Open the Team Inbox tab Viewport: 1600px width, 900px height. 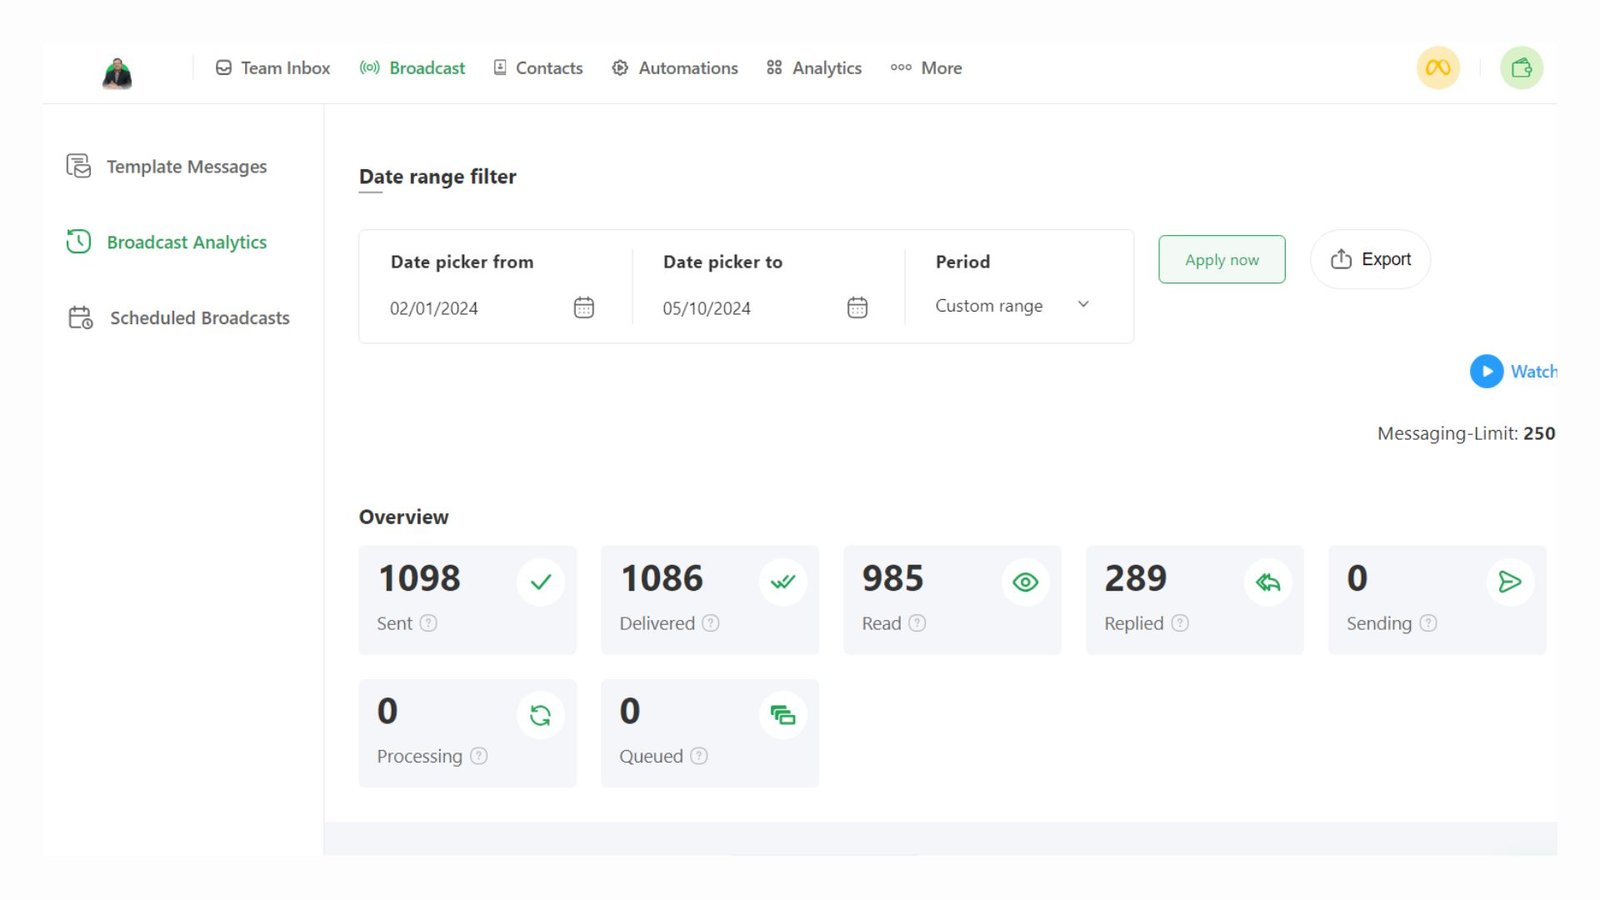click(273, 68)
